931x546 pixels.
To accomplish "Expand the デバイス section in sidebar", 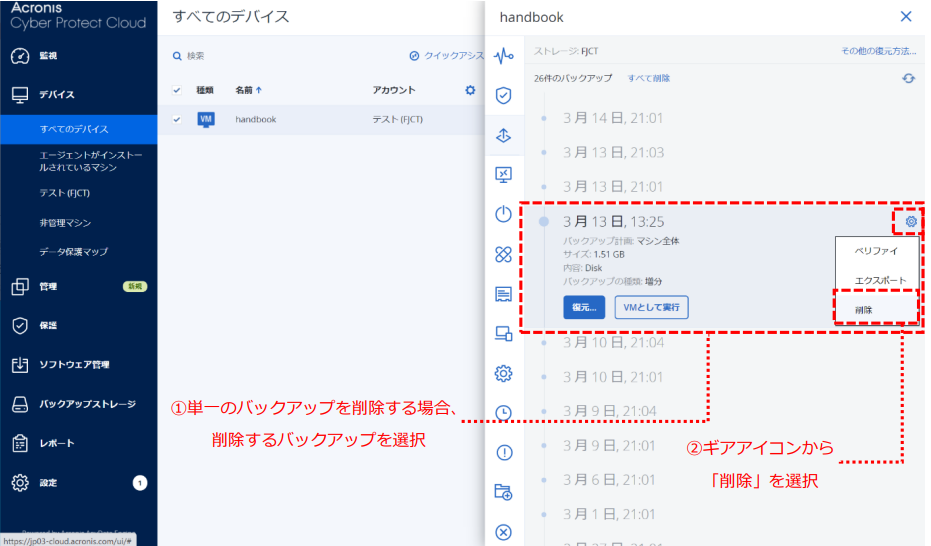I will click(57, 95).
